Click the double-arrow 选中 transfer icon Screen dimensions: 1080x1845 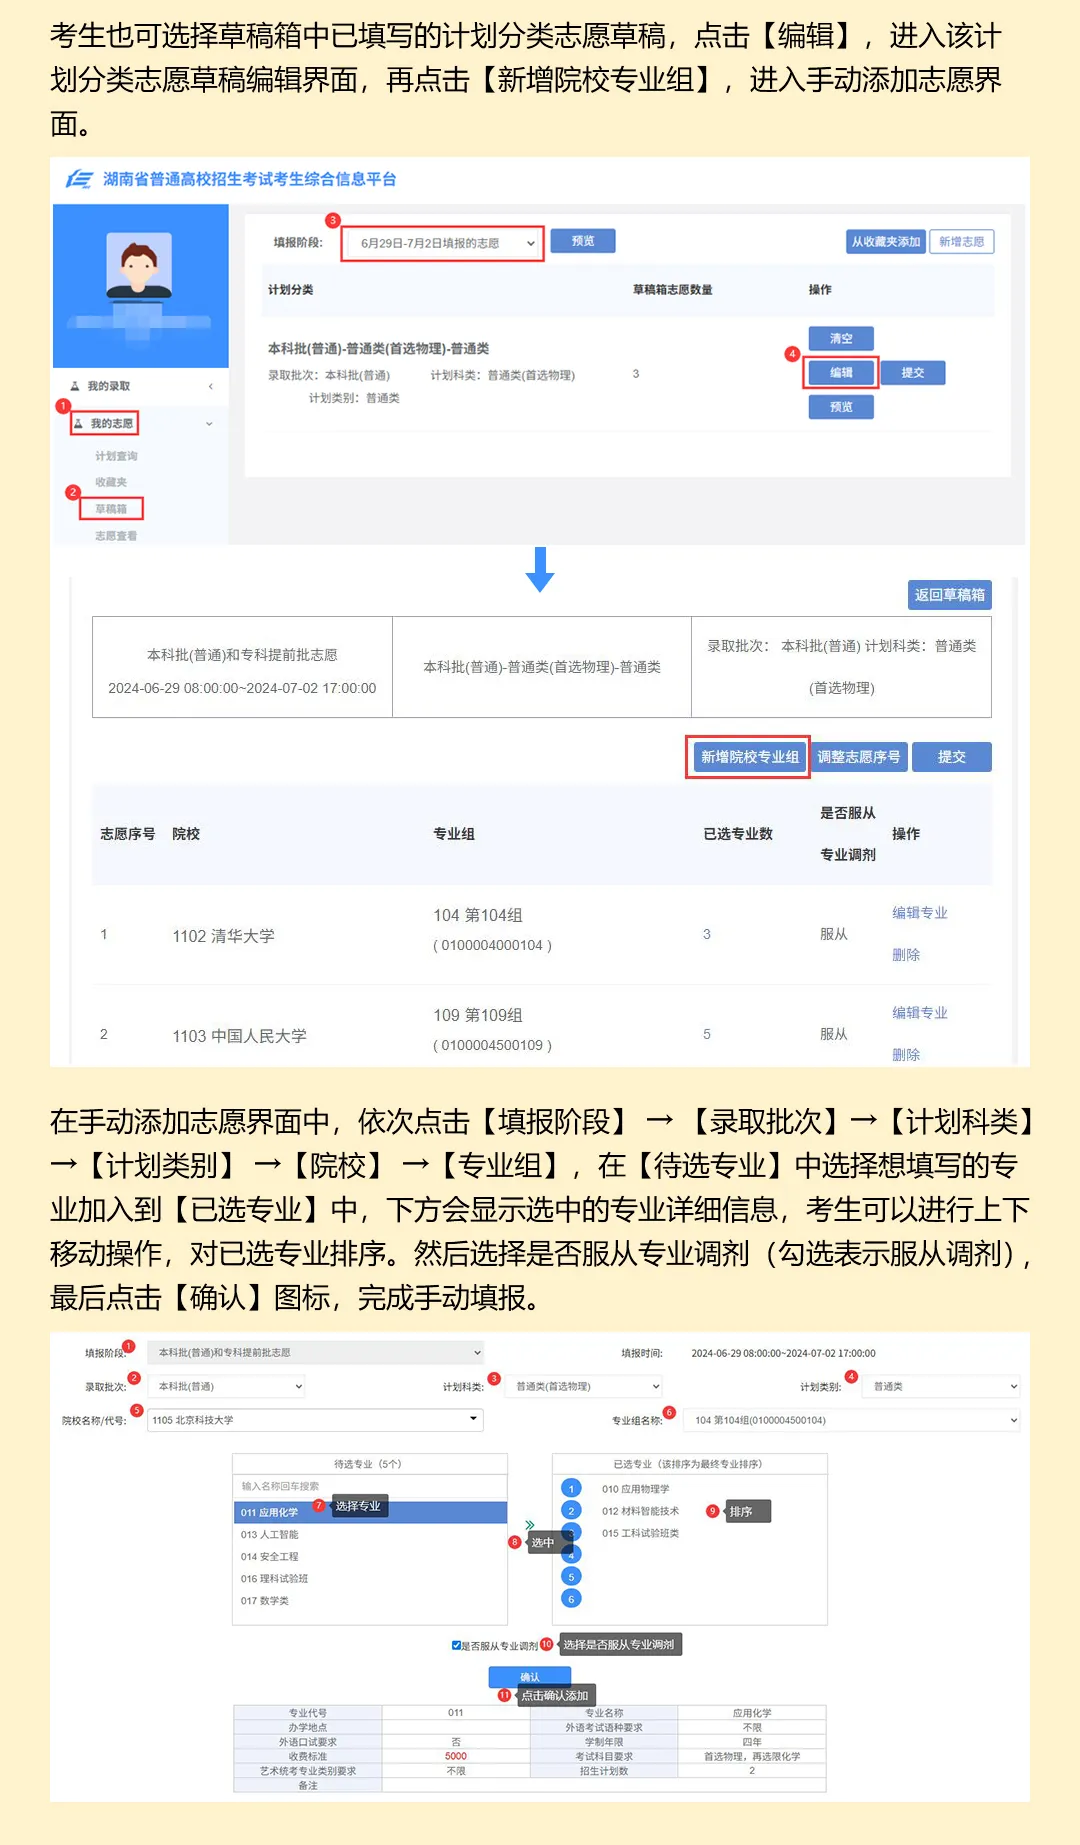[x=530, y=1525]
